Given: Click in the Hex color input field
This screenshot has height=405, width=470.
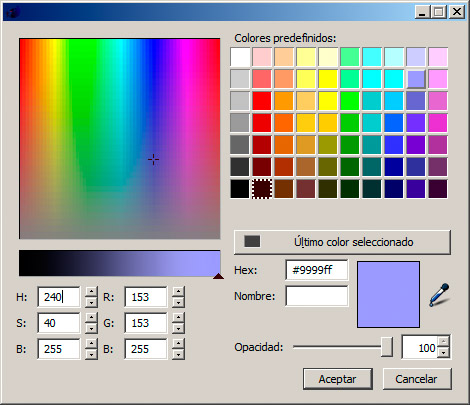Looking at the screenshot, I should tap(317, 270).
